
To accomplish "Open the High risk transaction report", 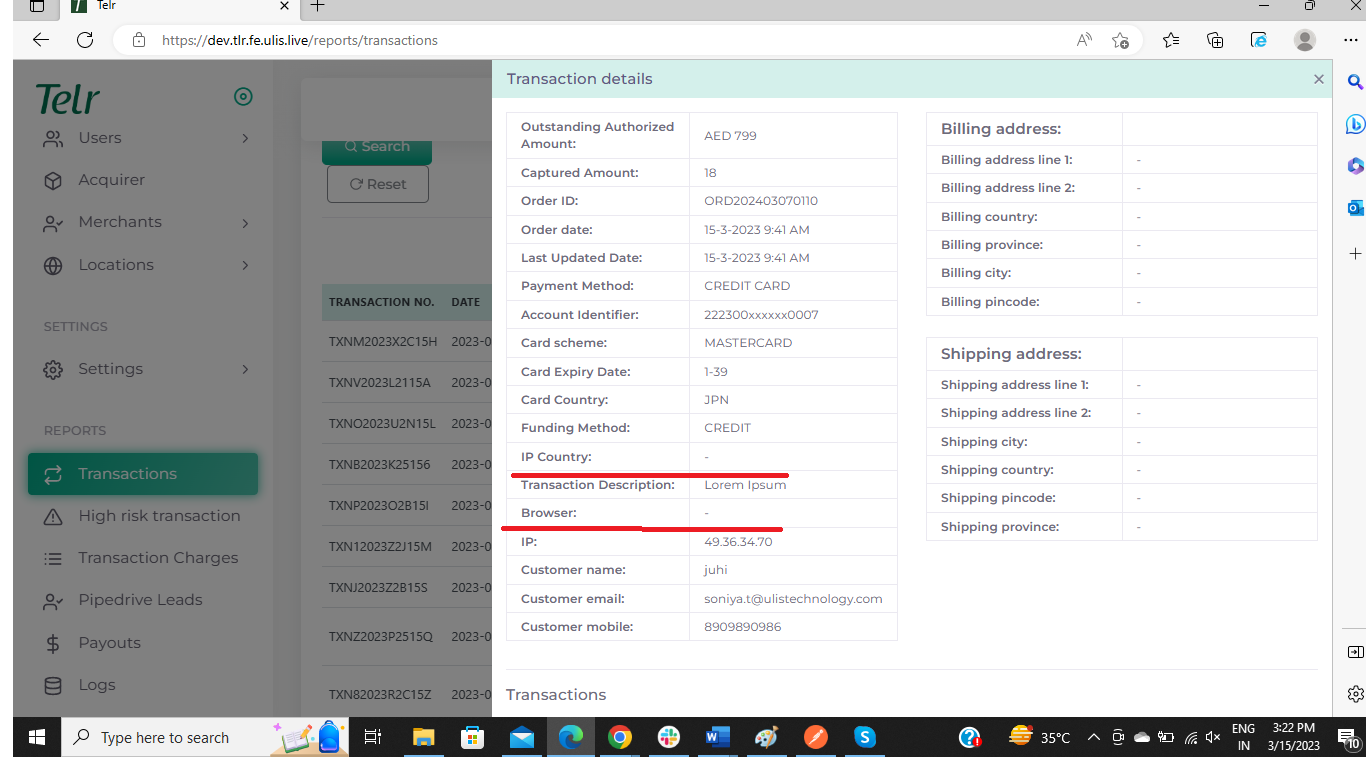I will pos(159,516).
